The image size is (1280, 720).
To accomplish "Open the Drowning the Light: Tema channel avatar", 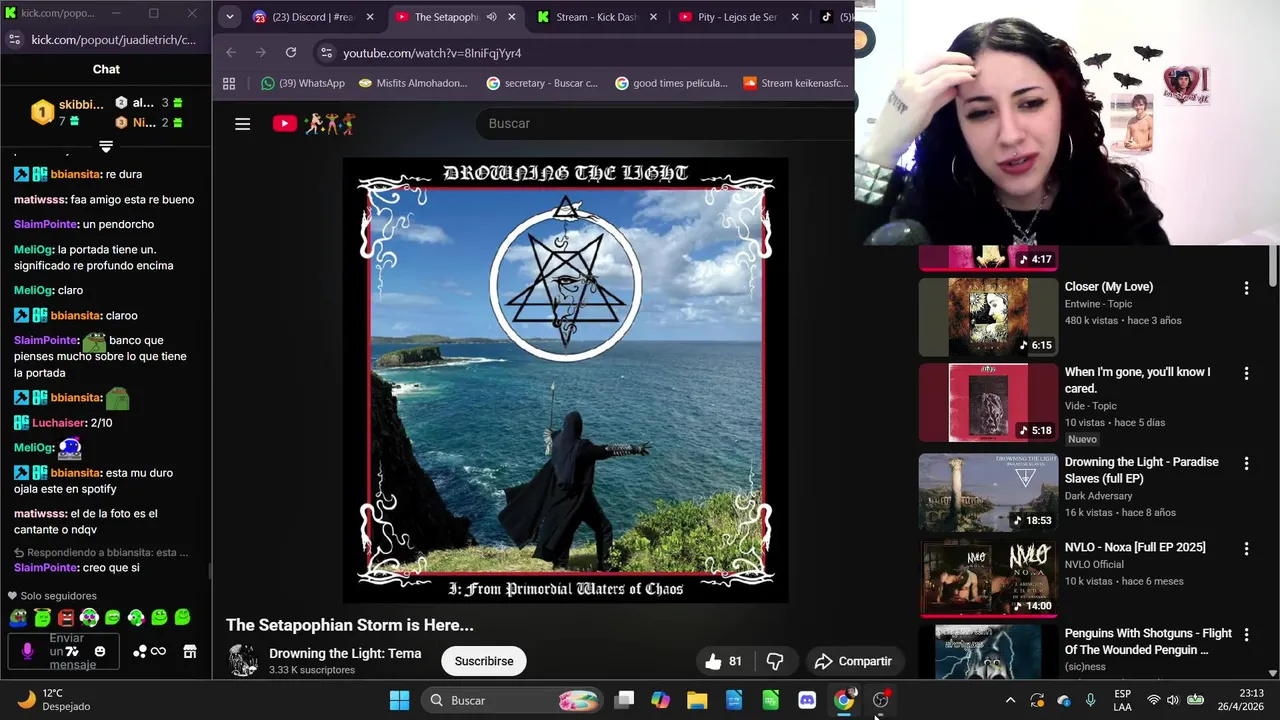I will 243,661.
